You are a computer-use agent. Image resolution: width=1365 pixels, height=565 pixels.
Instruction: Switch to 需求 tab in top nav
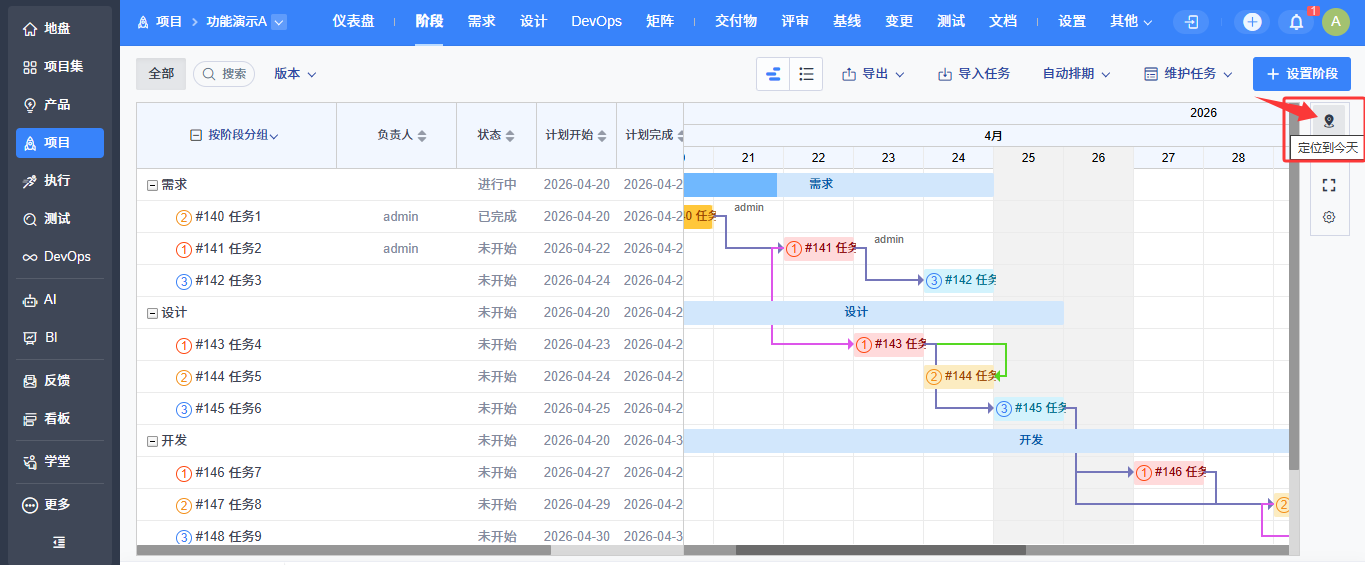[x=481, y=22]
